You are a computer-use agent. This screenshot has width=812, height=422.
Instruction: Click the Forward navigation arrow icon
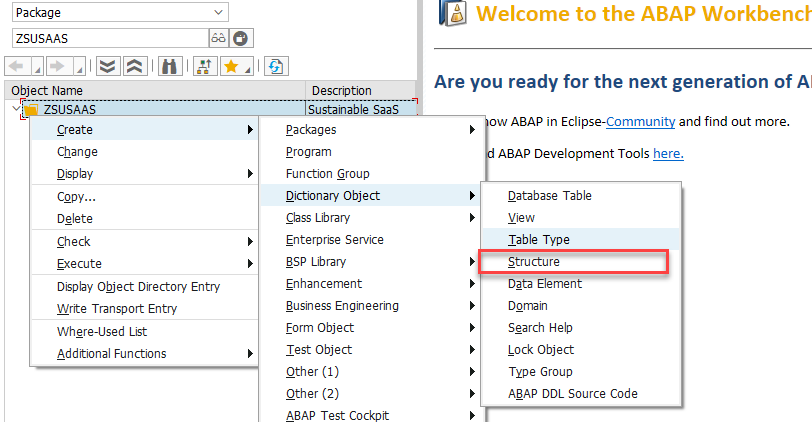tap(58, 66)
